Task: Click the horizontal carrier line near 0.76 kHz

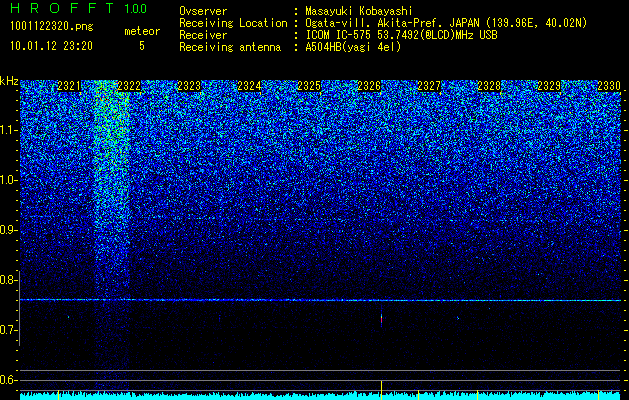Action: (321, 300)
